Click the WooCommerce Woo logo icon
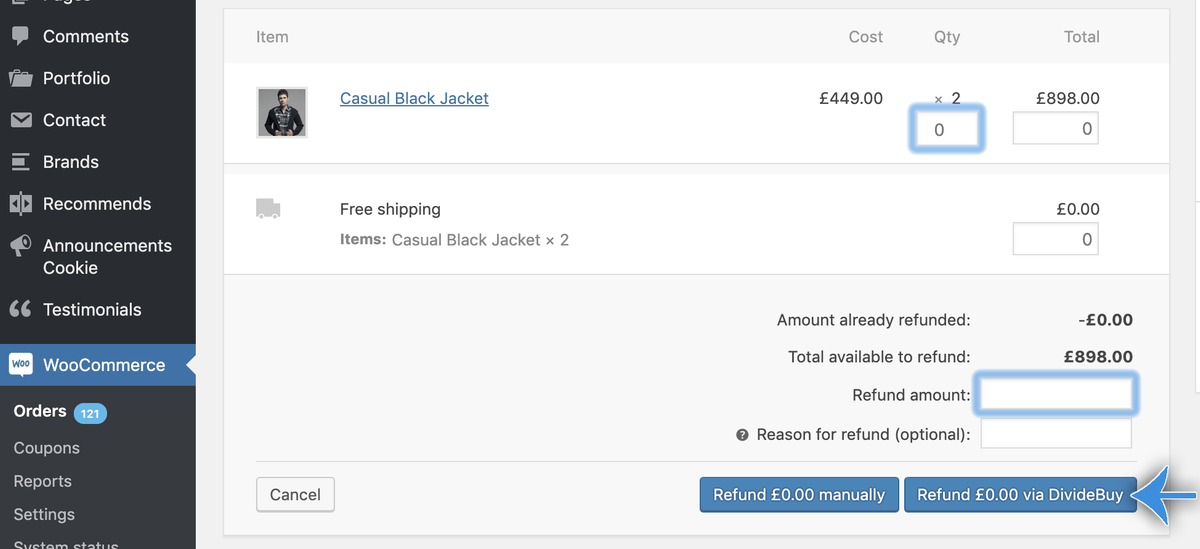Image resolution: width=1200 pixels, height=549 pixels. 20,365
